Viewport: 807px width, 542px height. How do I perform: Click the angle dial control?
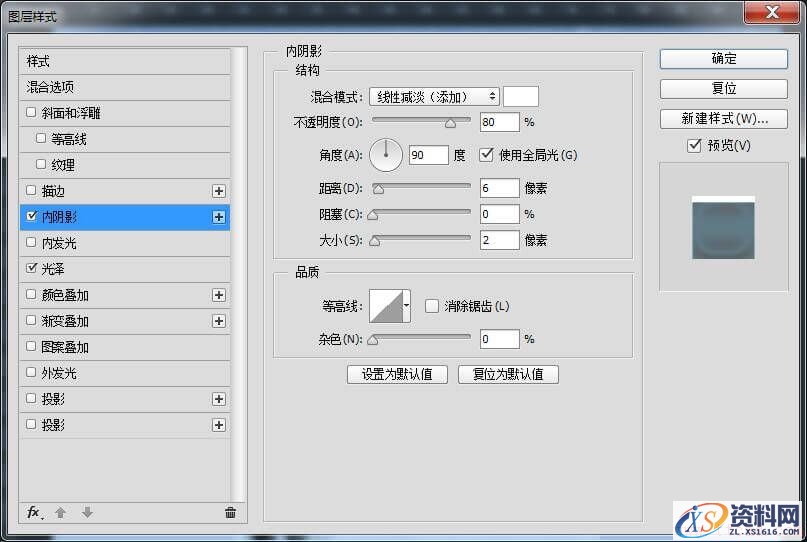386,155
